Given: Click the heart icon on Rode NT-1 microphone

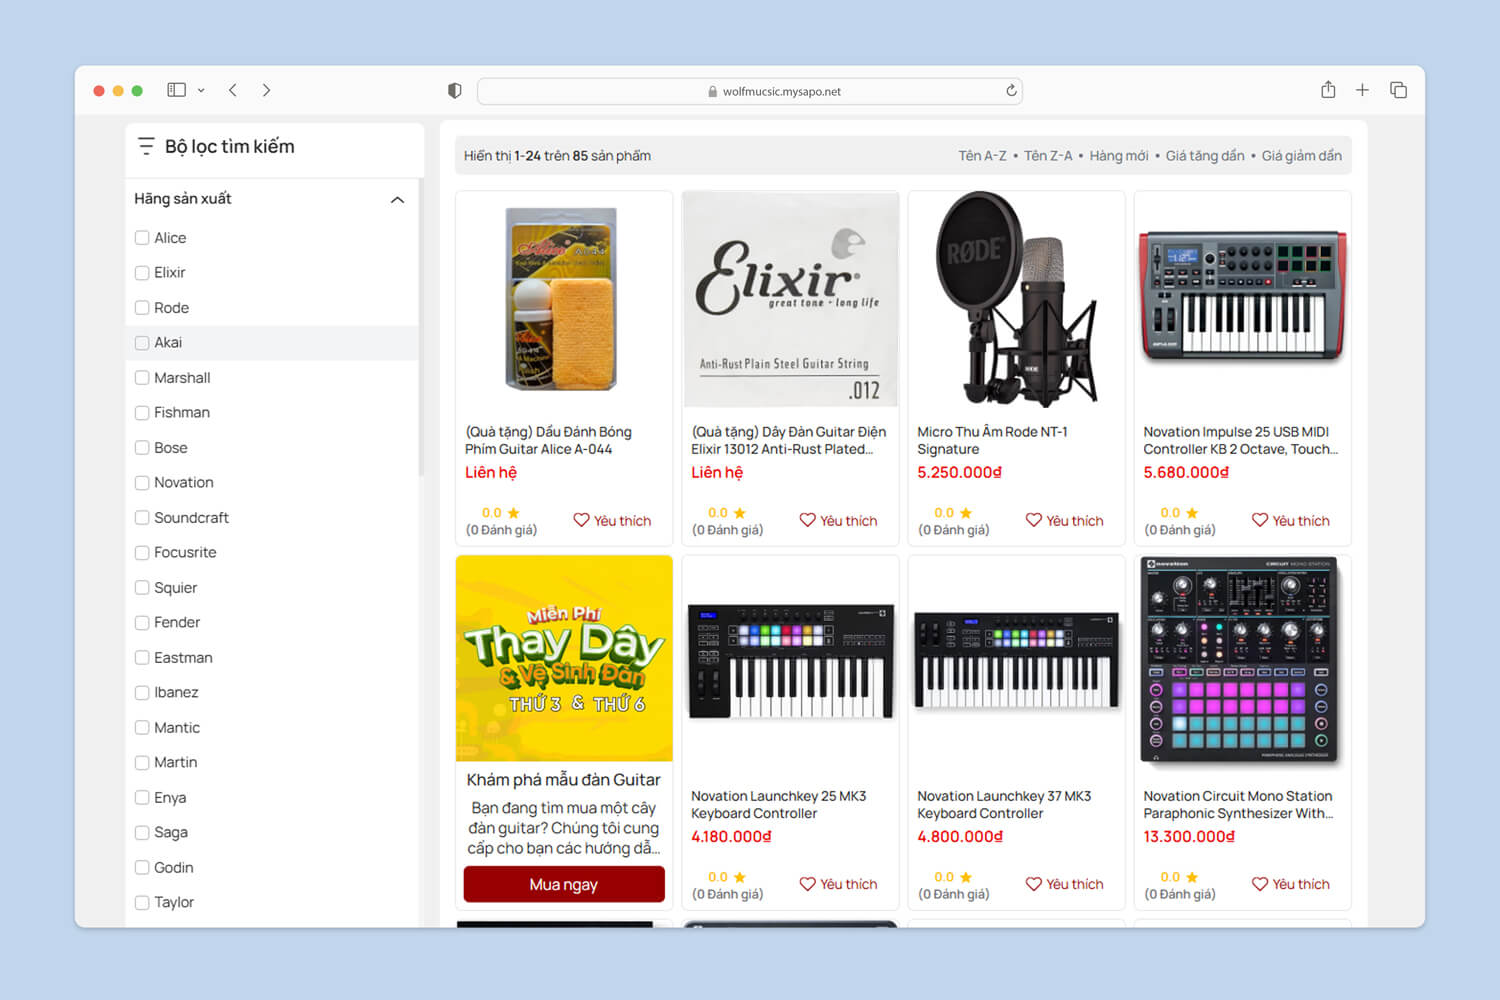Looking at the screenshot, I should point(1034,520).
